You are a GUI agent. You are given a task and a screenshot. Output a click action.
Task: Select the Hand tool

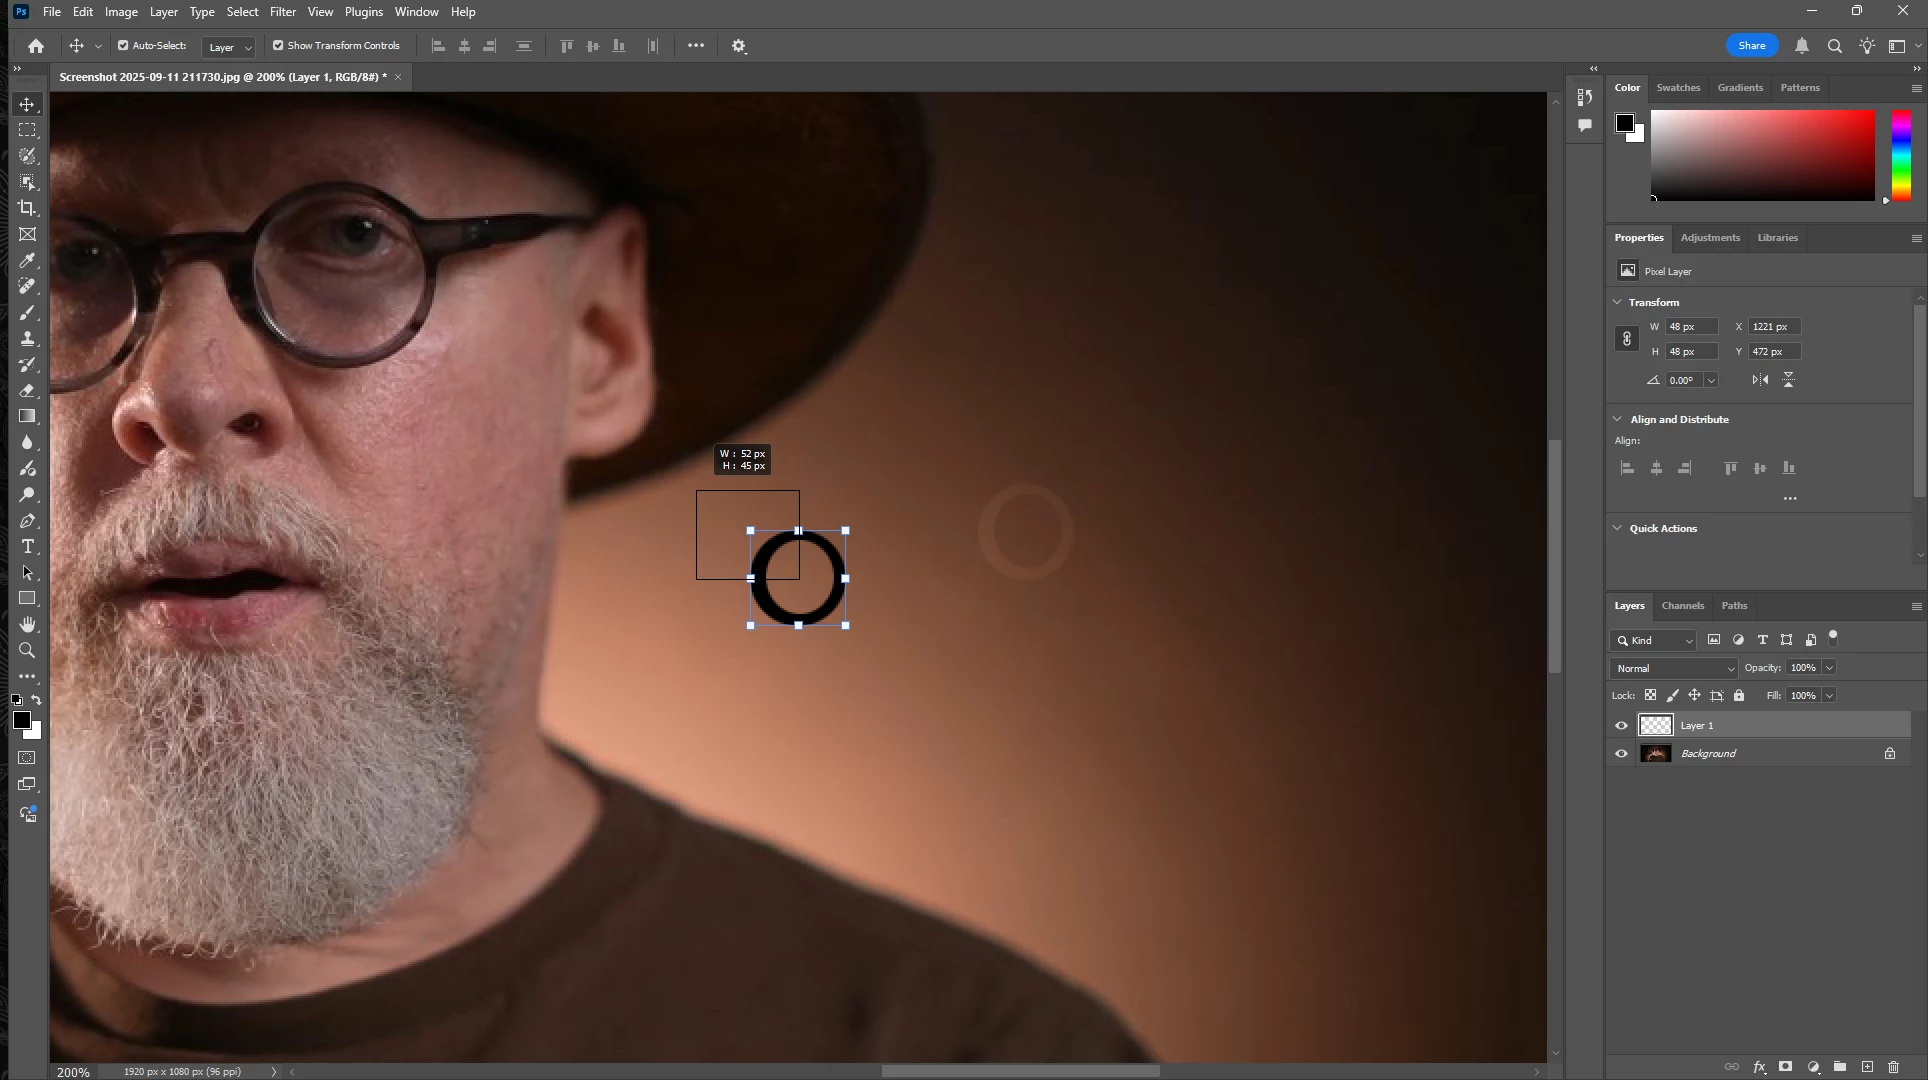coord(27,625)
